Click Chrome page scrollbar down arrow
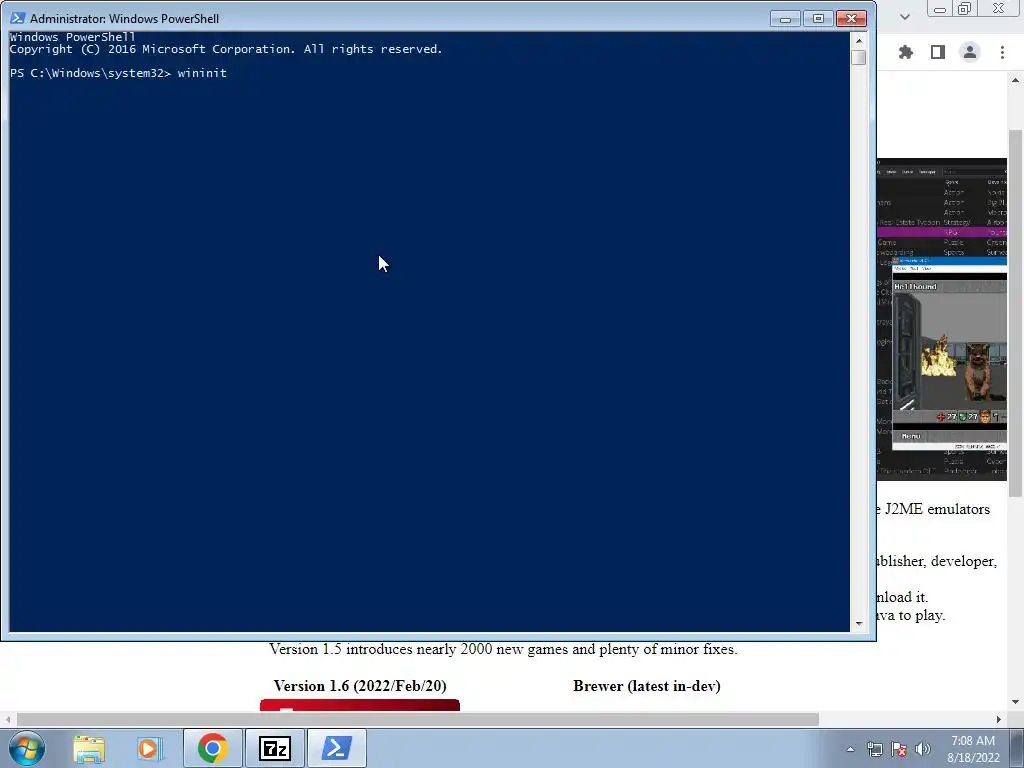Image resolution: width=1024 pixels, height=768 pixels. (x=1016, y=702)
